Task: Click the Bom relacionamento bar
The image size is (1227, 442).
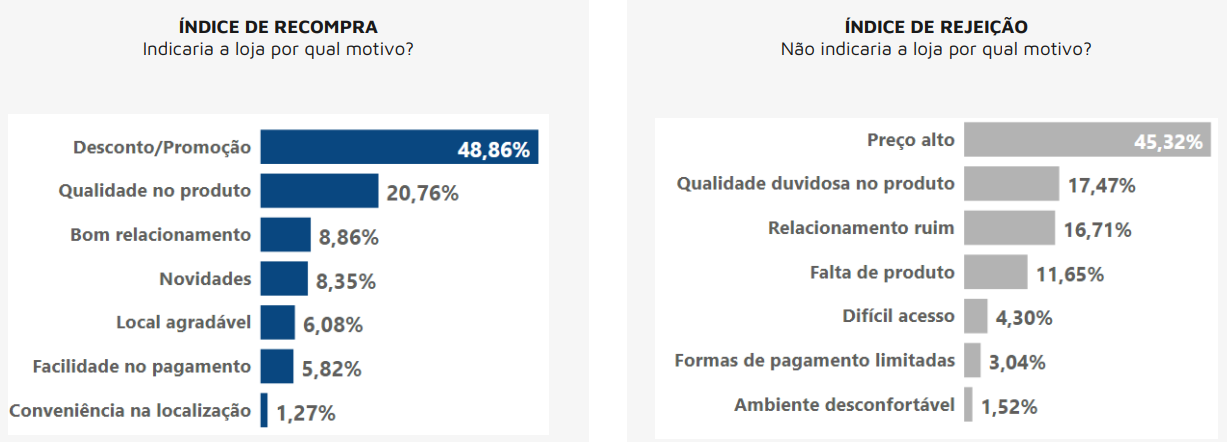Action: [286, 235]
